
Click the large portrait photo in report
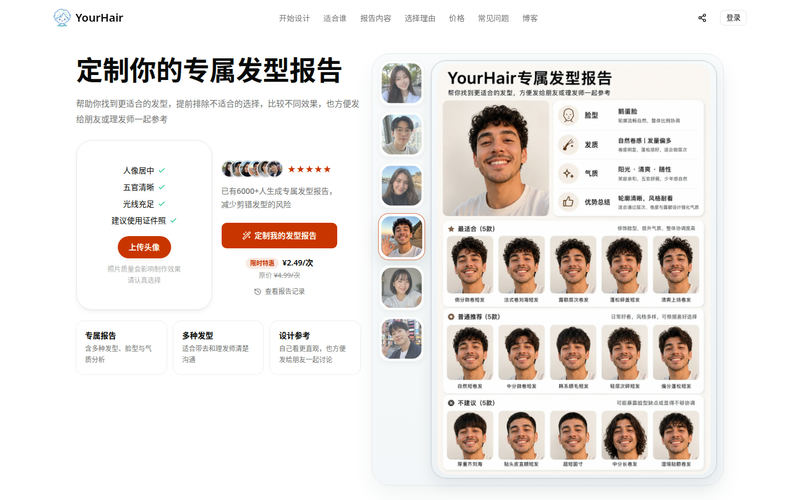point(495,158)
